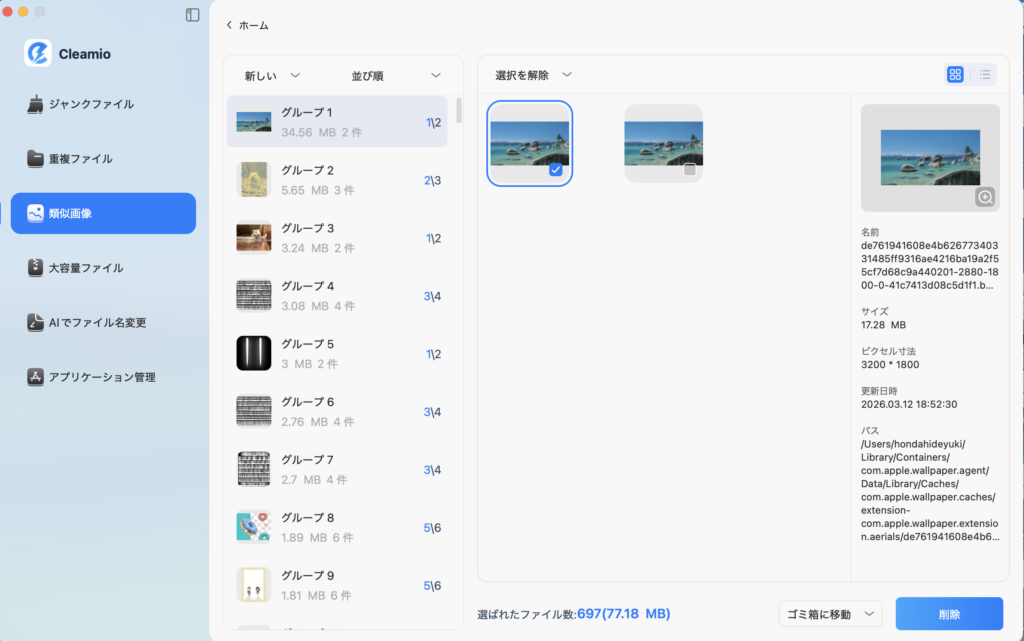Toggle the sidebar panel button in title bar
The image size is (1024, 641).
click(x=192, y=14)
